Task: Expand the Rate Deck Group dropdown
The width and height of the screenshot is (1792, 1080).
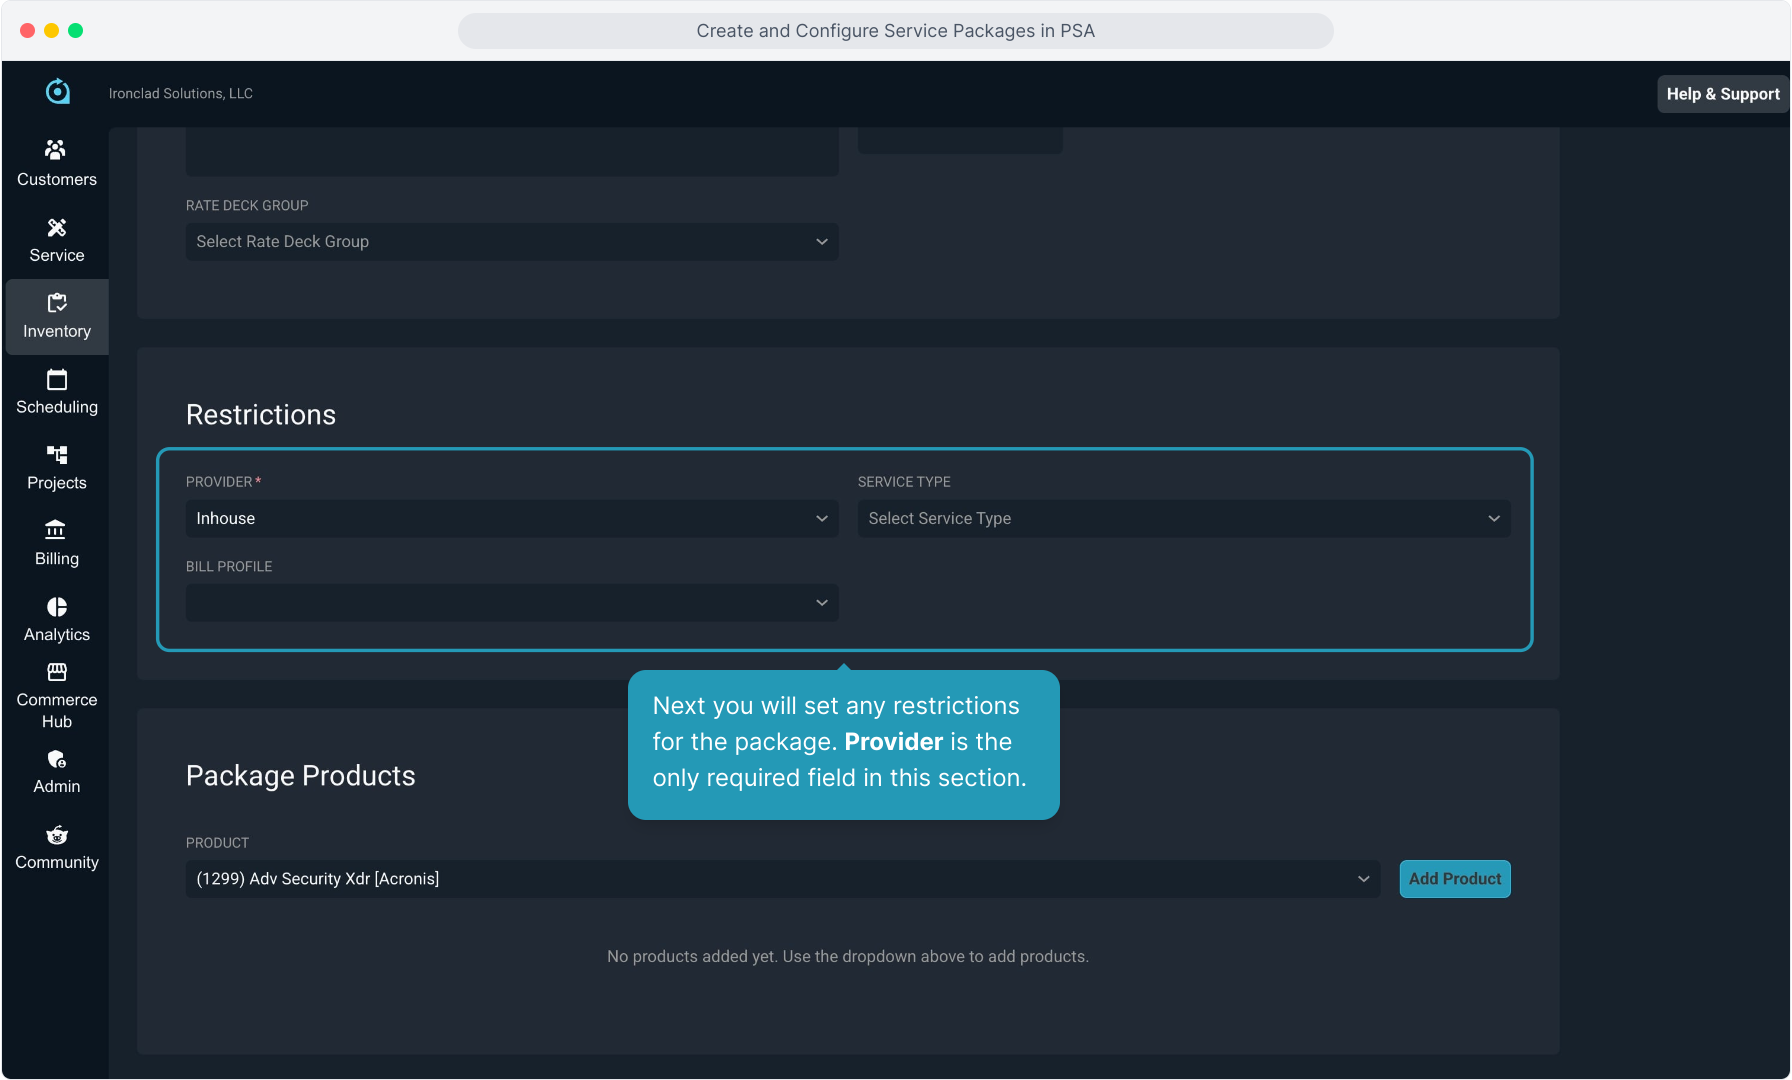Action: click(x=511, y=242)
